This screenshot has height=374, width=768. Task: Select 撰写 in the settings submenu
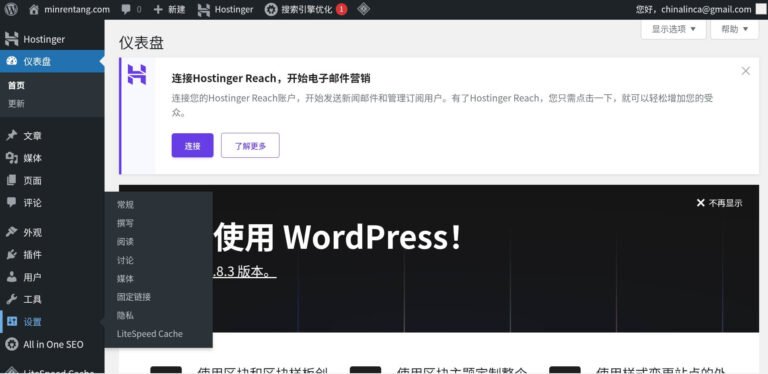click(x=125, y=223)
